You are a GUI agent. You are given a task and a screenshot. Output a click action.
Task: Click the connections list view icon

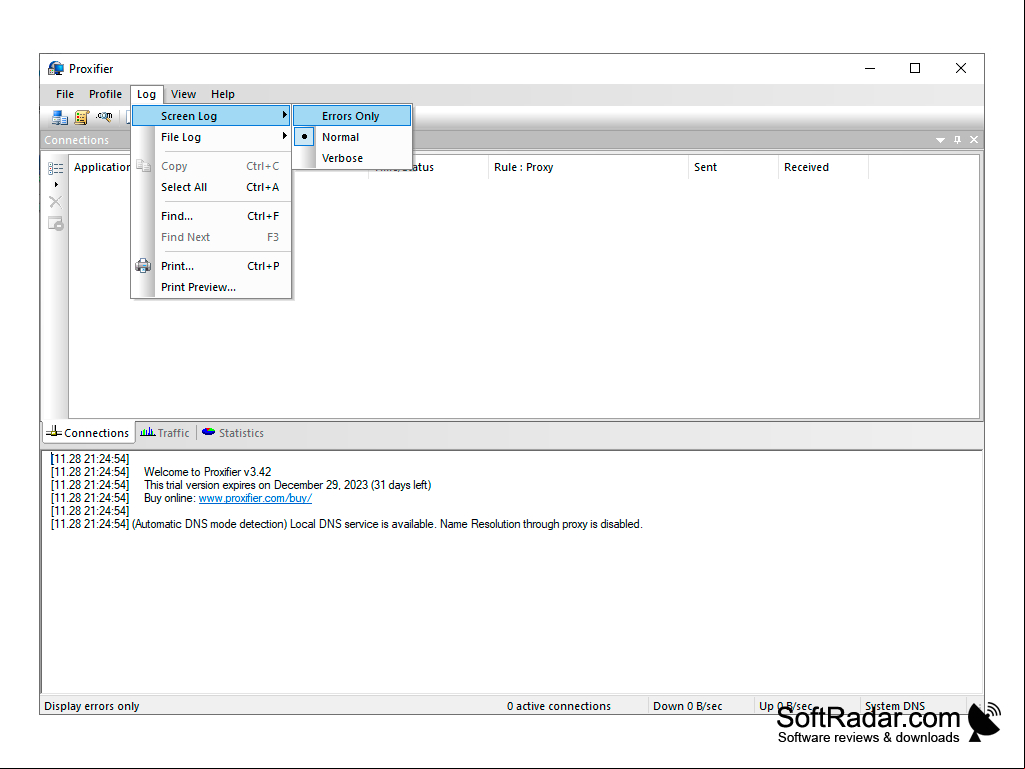[x=56, y=168]
